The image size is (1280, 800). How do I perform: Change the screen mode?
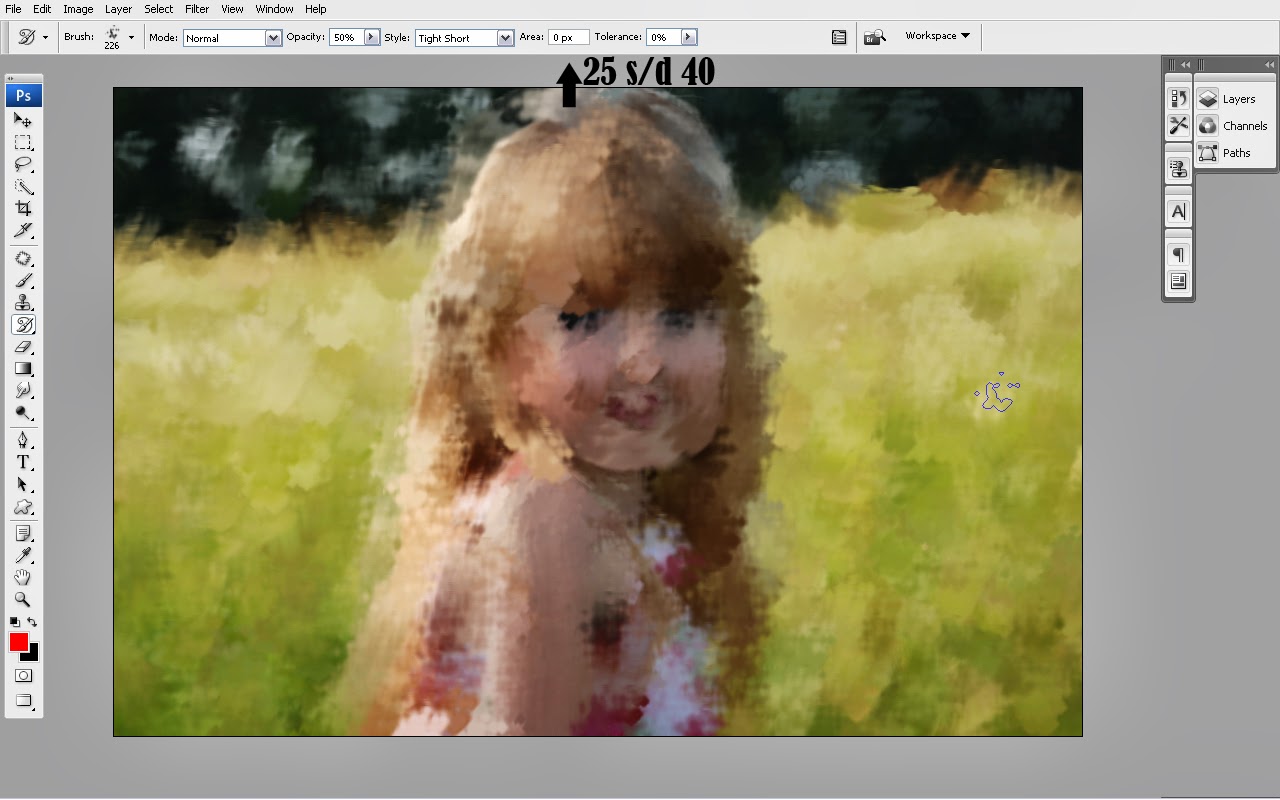(x=23, y=701)
